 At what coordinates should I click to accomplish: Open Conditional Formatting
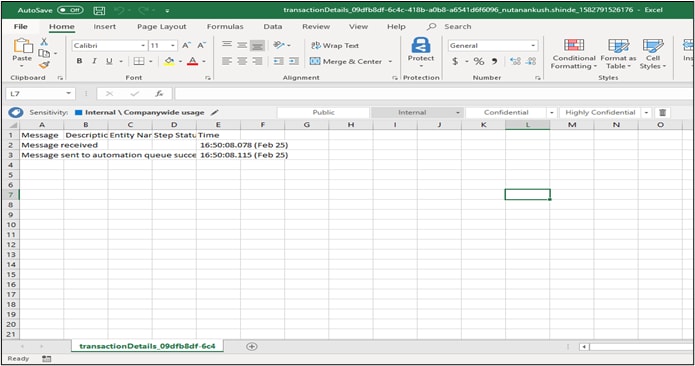pyautogui.click(x=574, y=54)
